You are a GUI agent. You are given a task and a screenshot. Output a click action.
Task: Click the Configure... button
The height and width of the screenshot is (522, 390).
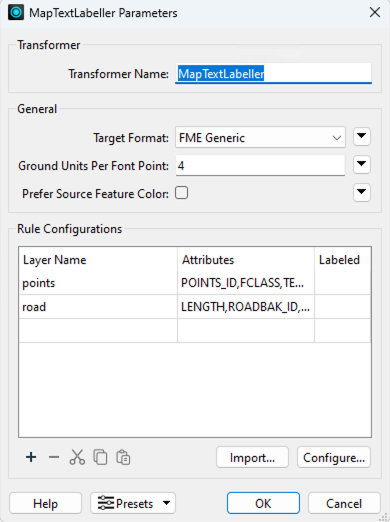pos(334,457)
